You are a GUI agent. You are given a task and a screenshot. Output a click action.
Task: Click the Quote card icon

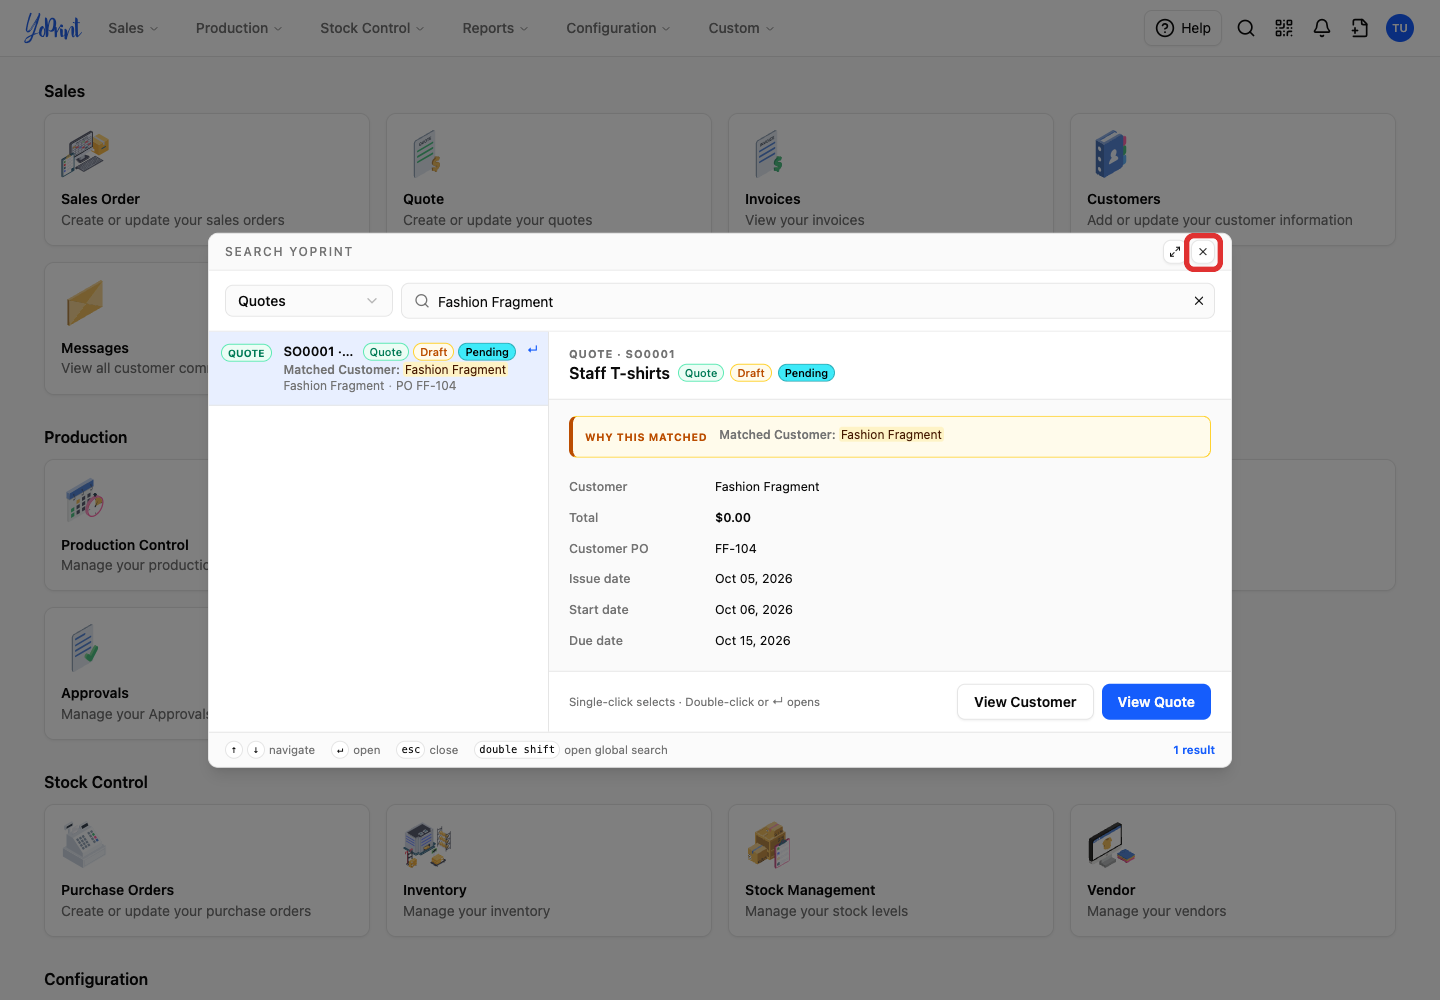[x=427, y=154]
